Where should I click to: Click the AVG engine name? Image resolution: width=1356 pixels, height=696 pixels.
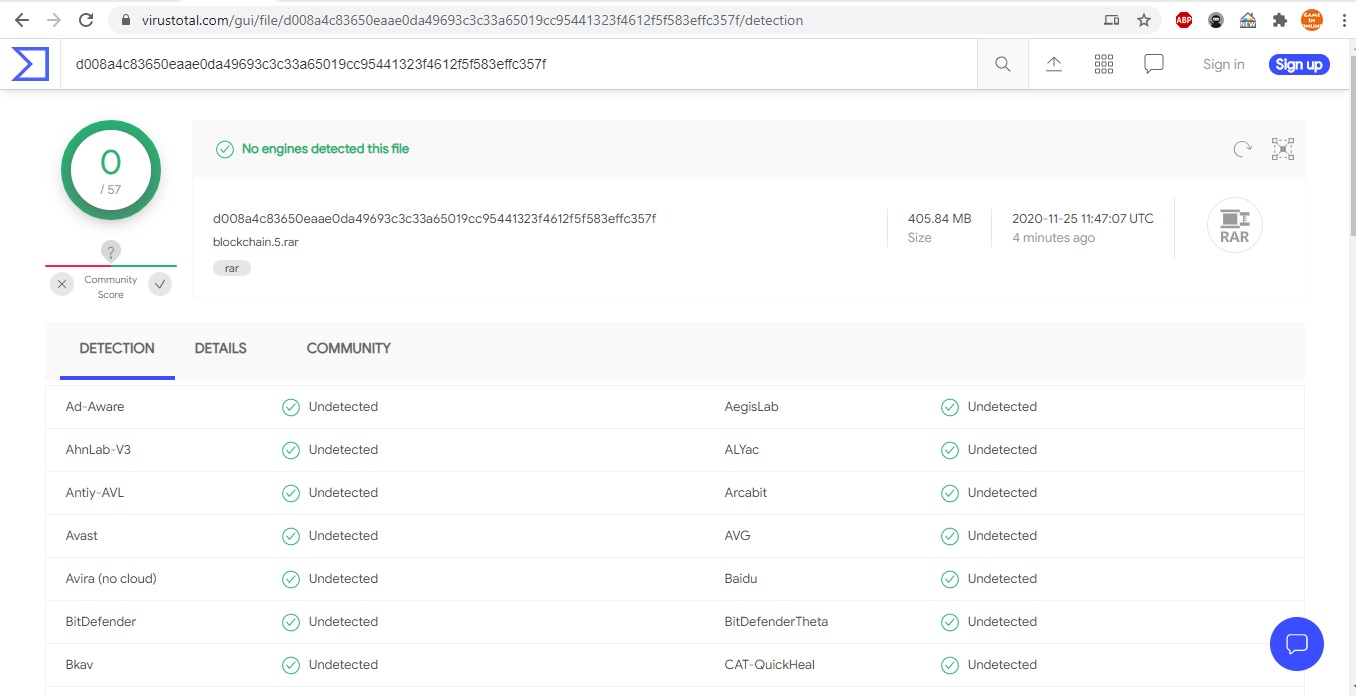pyautogui.click(x=738, y=536)
